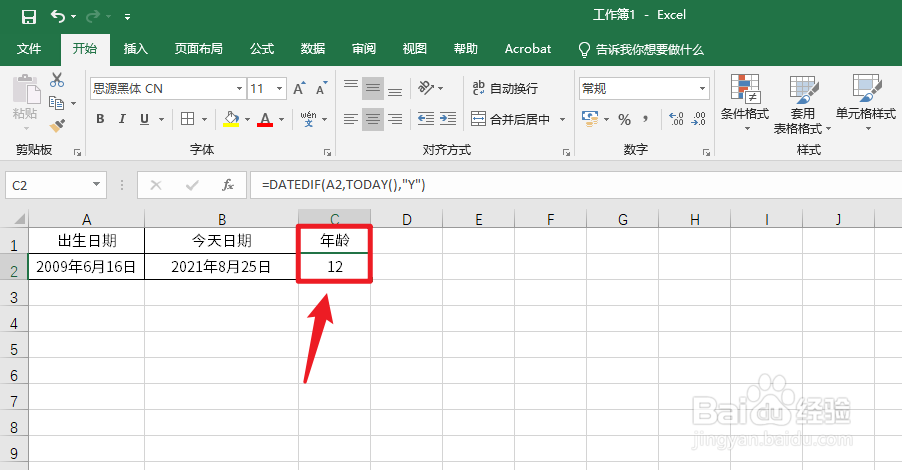This screenshot has height=470, width=902.
Task: Click the Orientation text angle icon
Action: point(426,87)
